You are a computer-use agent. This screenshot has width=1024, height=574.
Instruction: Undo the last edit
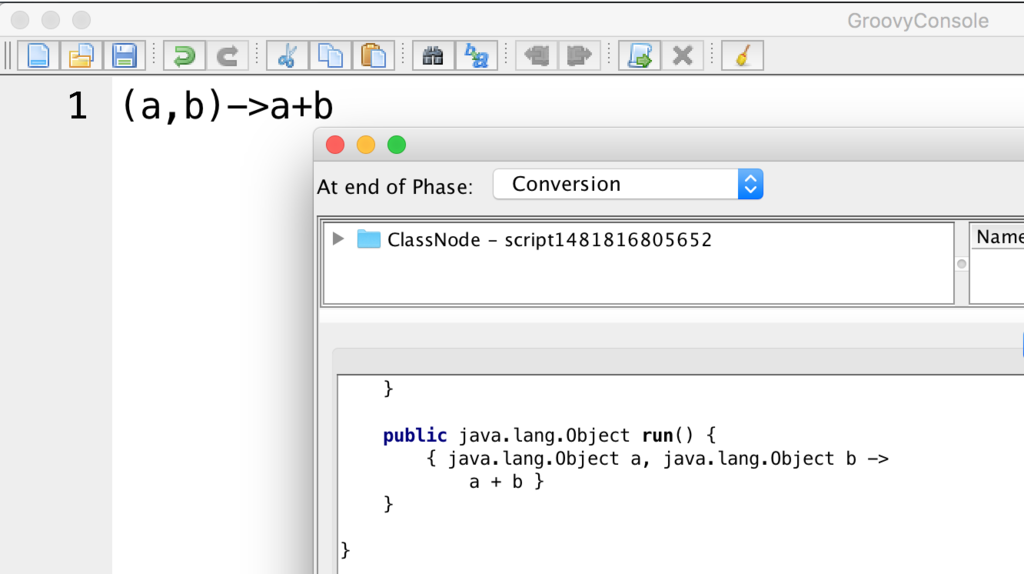[184, 56]
